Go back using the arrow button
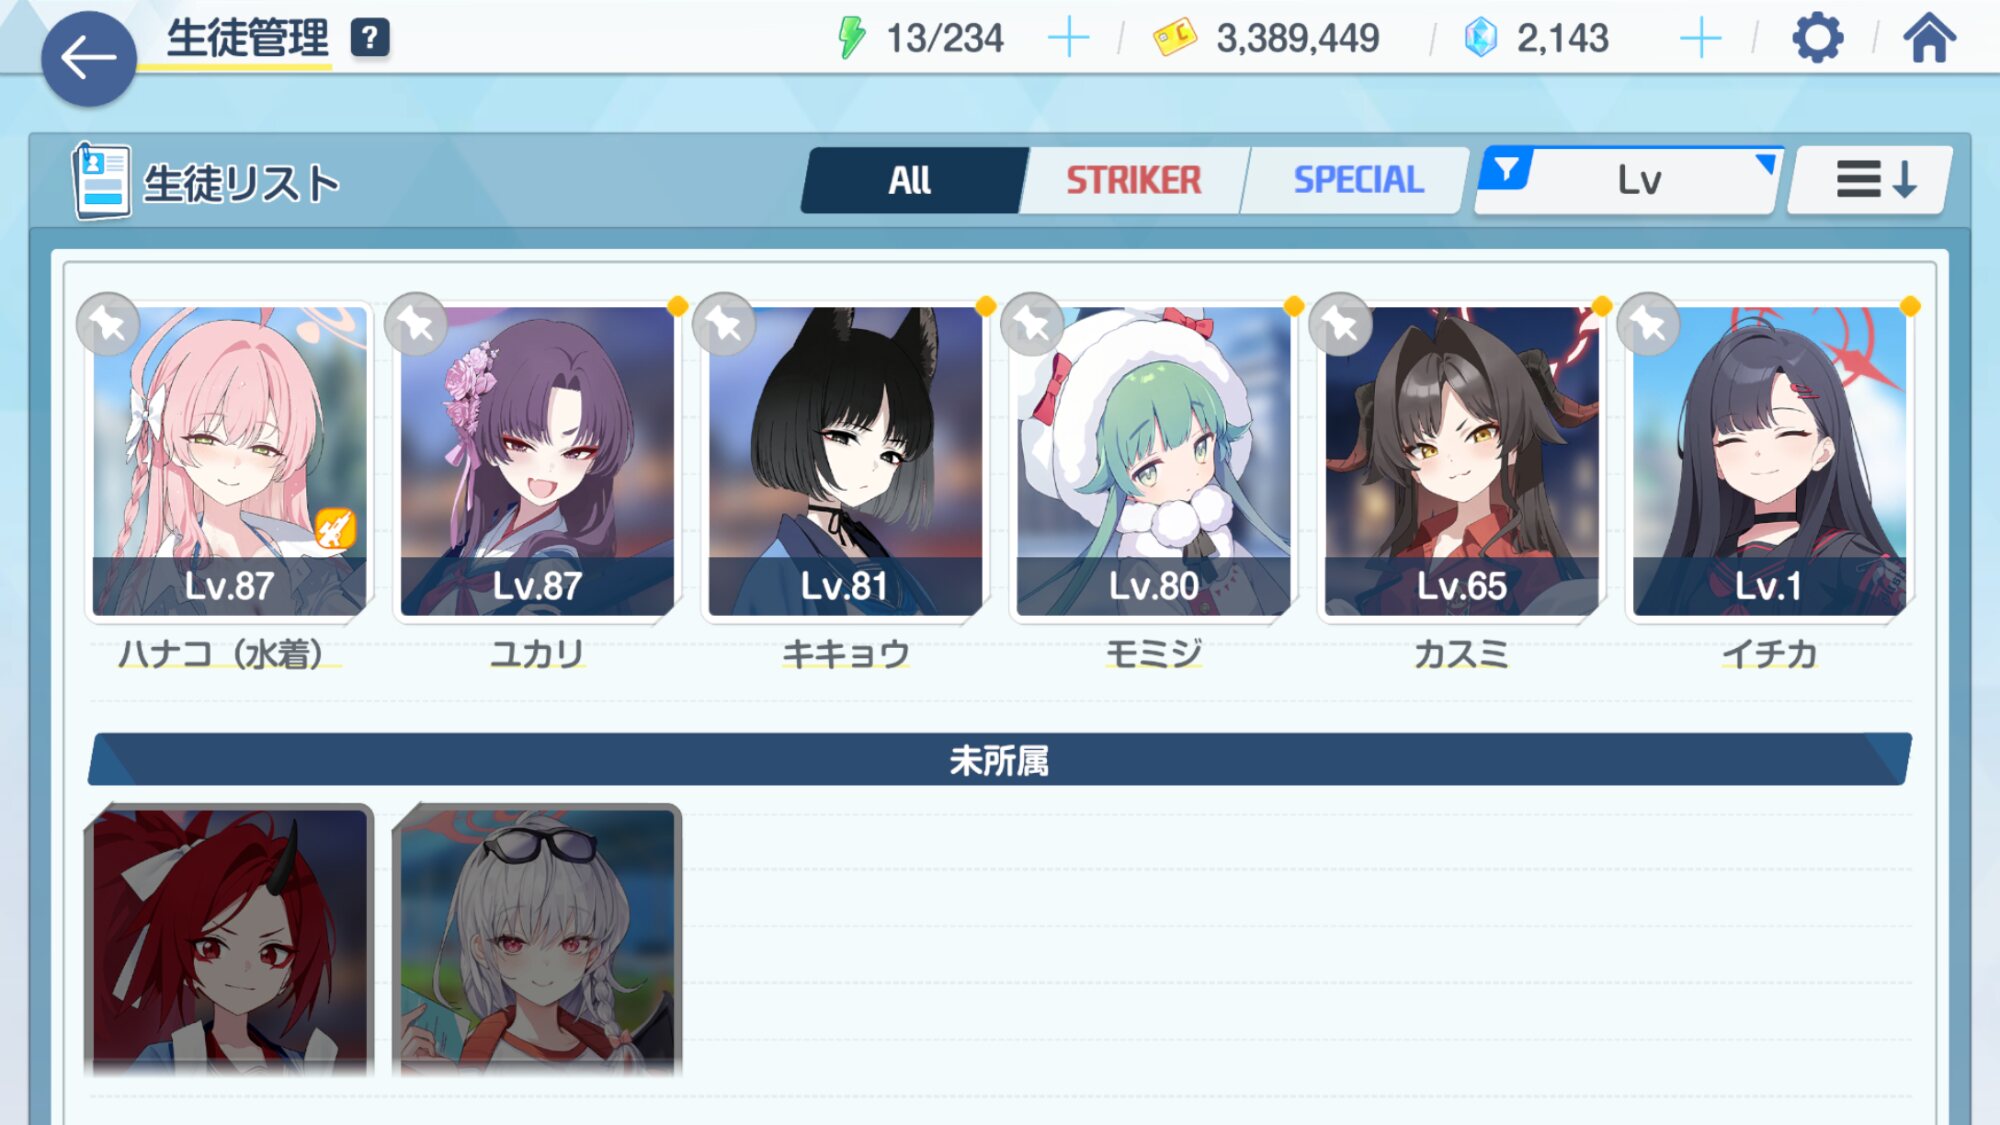Image resolution: width=2000 pixels, height=1125 pixels. click(88, 58)
